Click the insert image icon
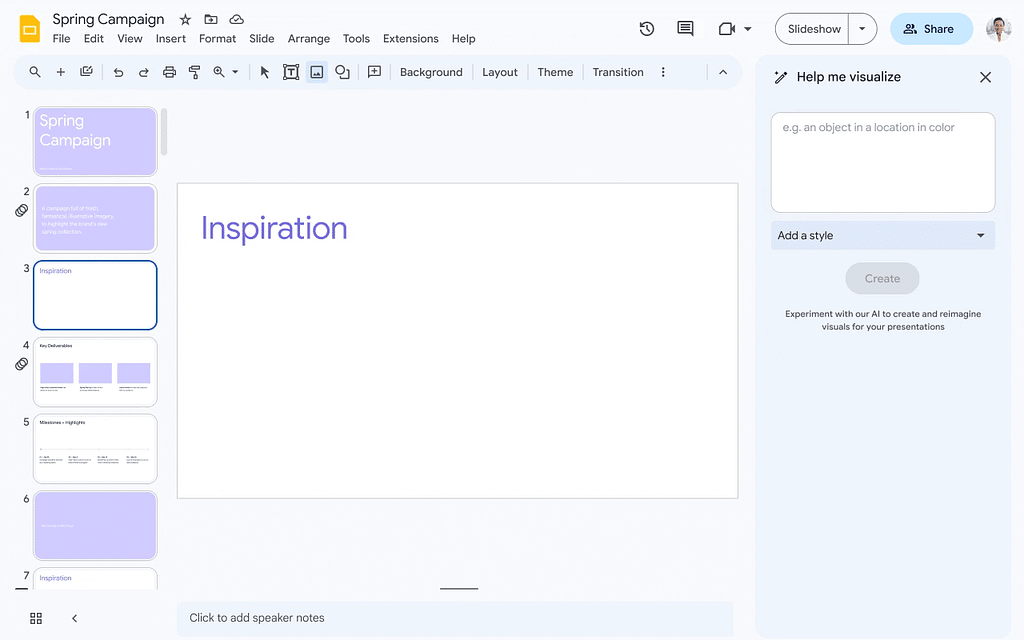 coord(317,72)
